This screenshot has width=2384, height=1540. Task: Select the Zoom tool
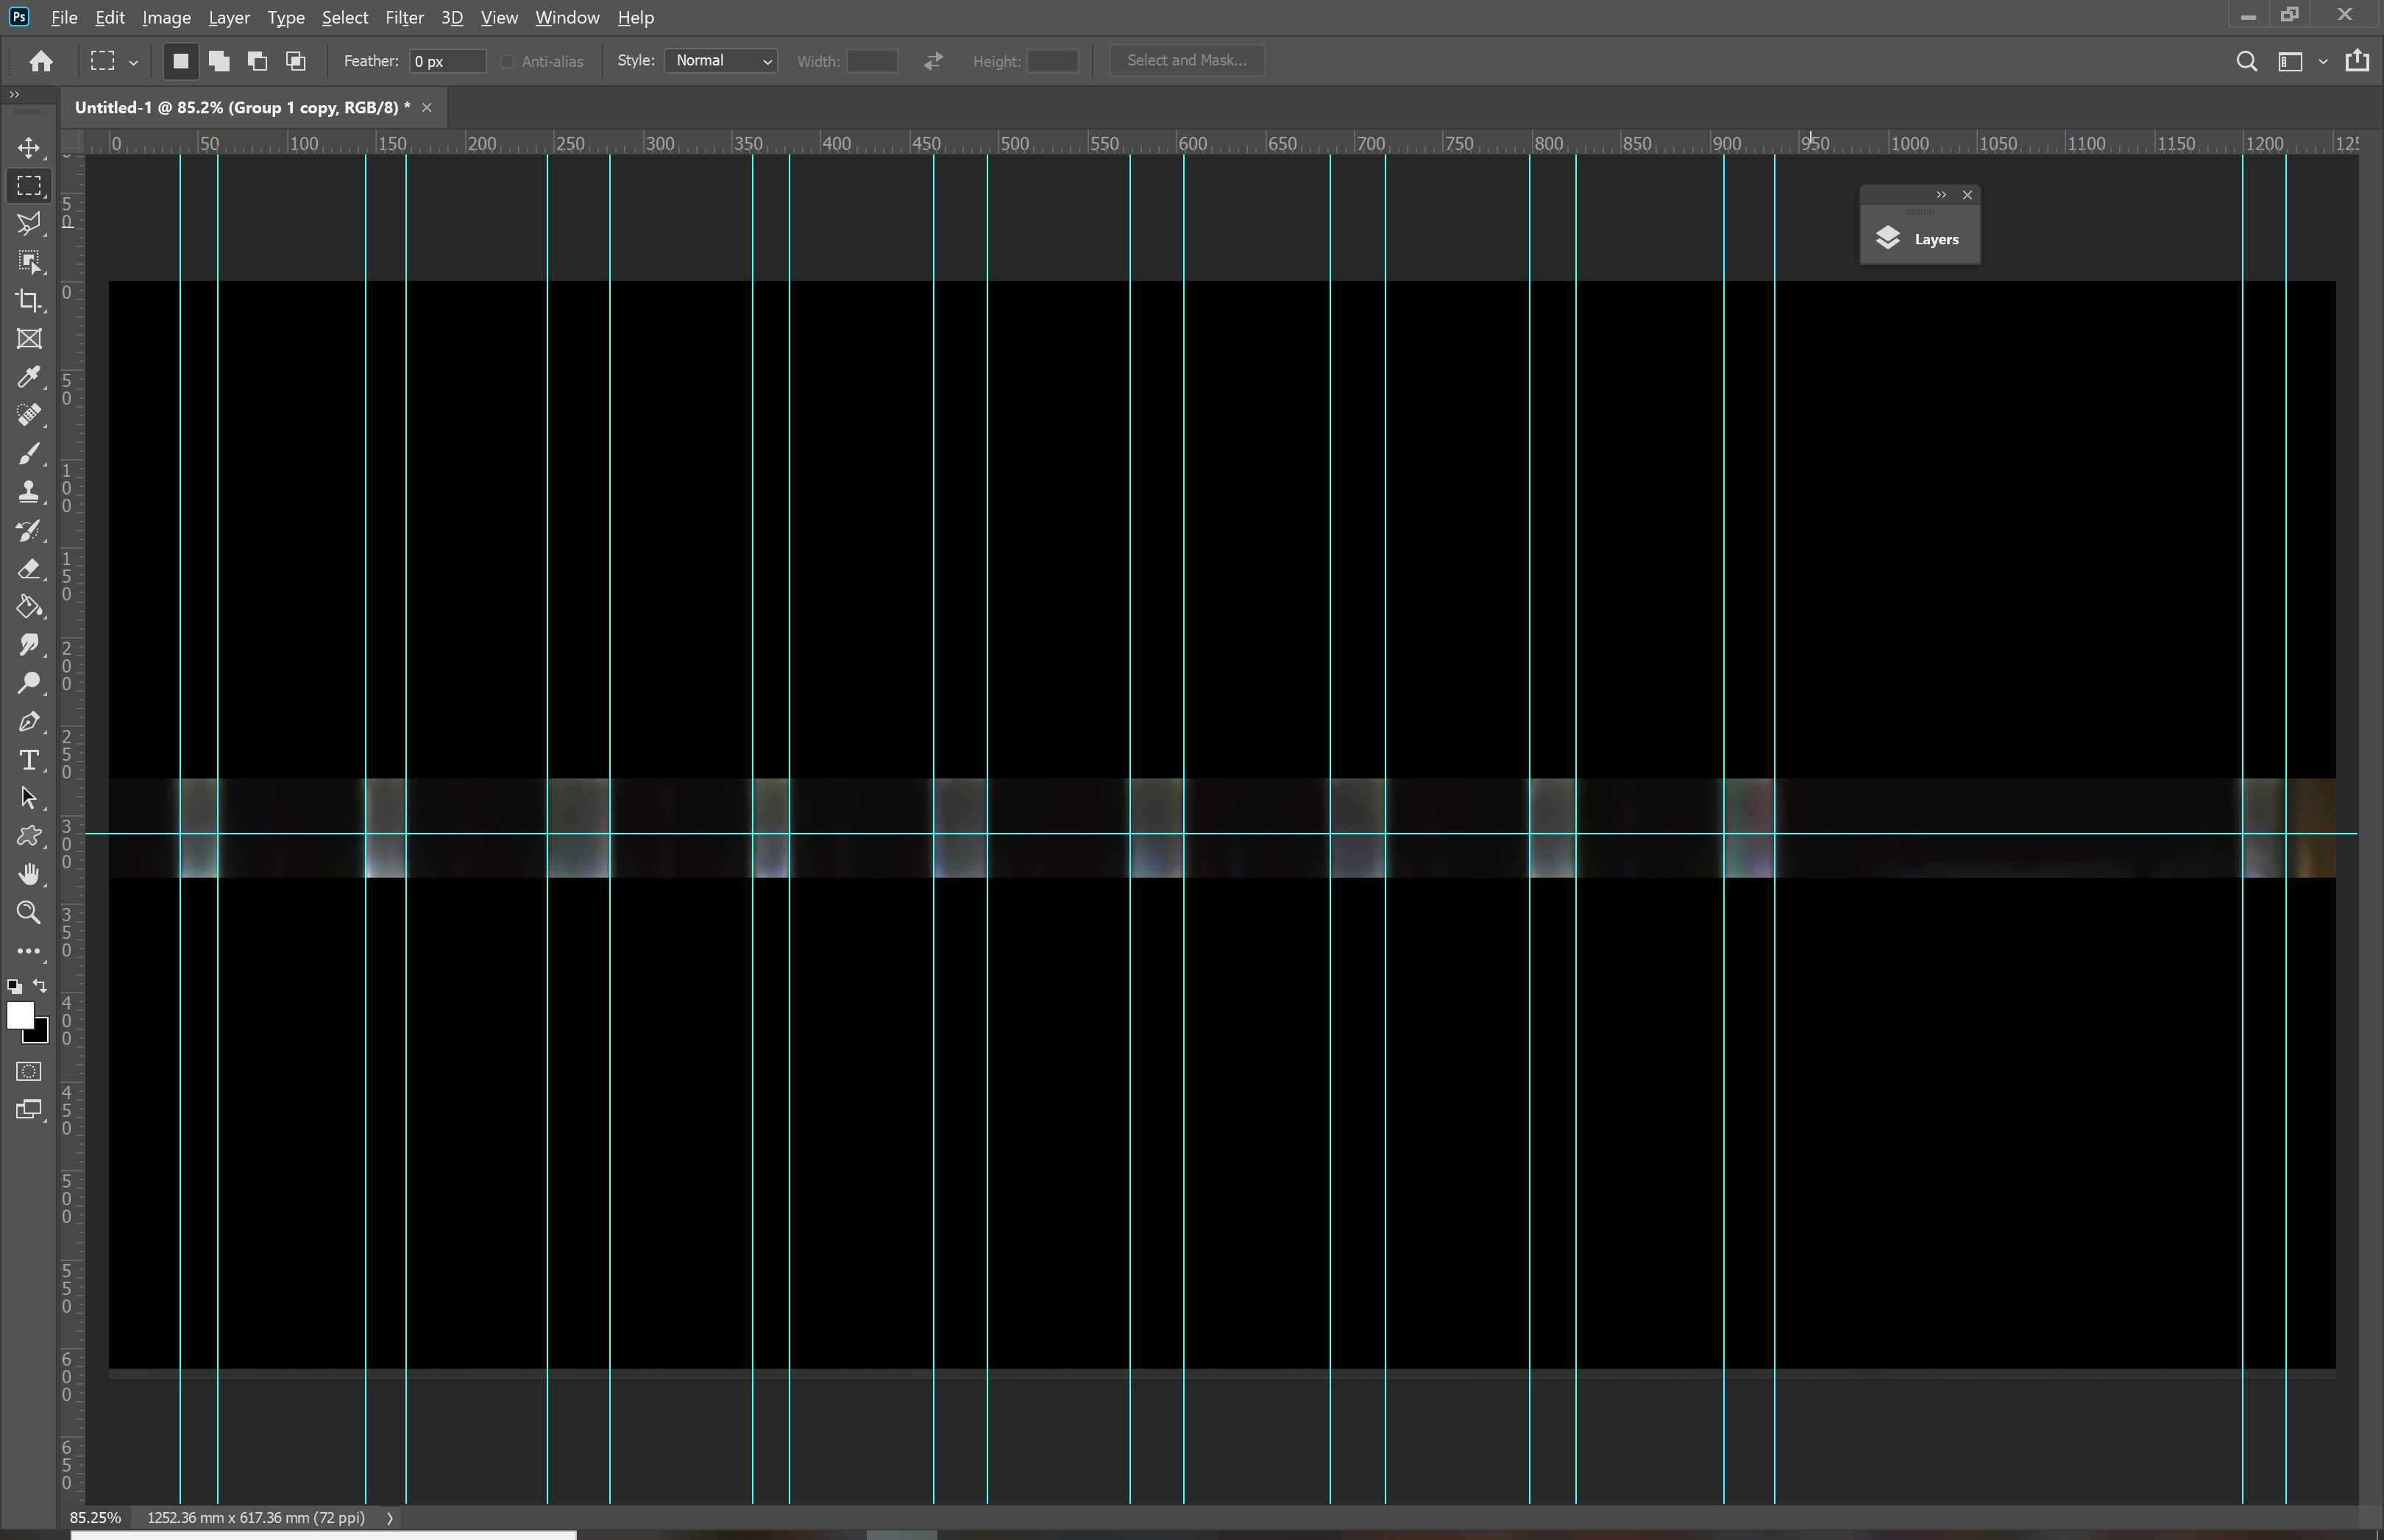coord(29,913)
